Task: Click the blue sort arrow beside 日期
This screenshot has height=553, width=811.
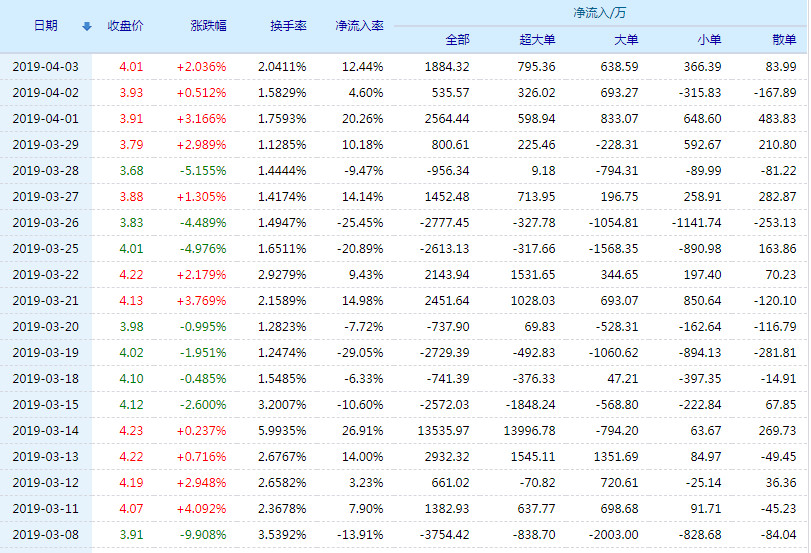Action: pos(86,26)
